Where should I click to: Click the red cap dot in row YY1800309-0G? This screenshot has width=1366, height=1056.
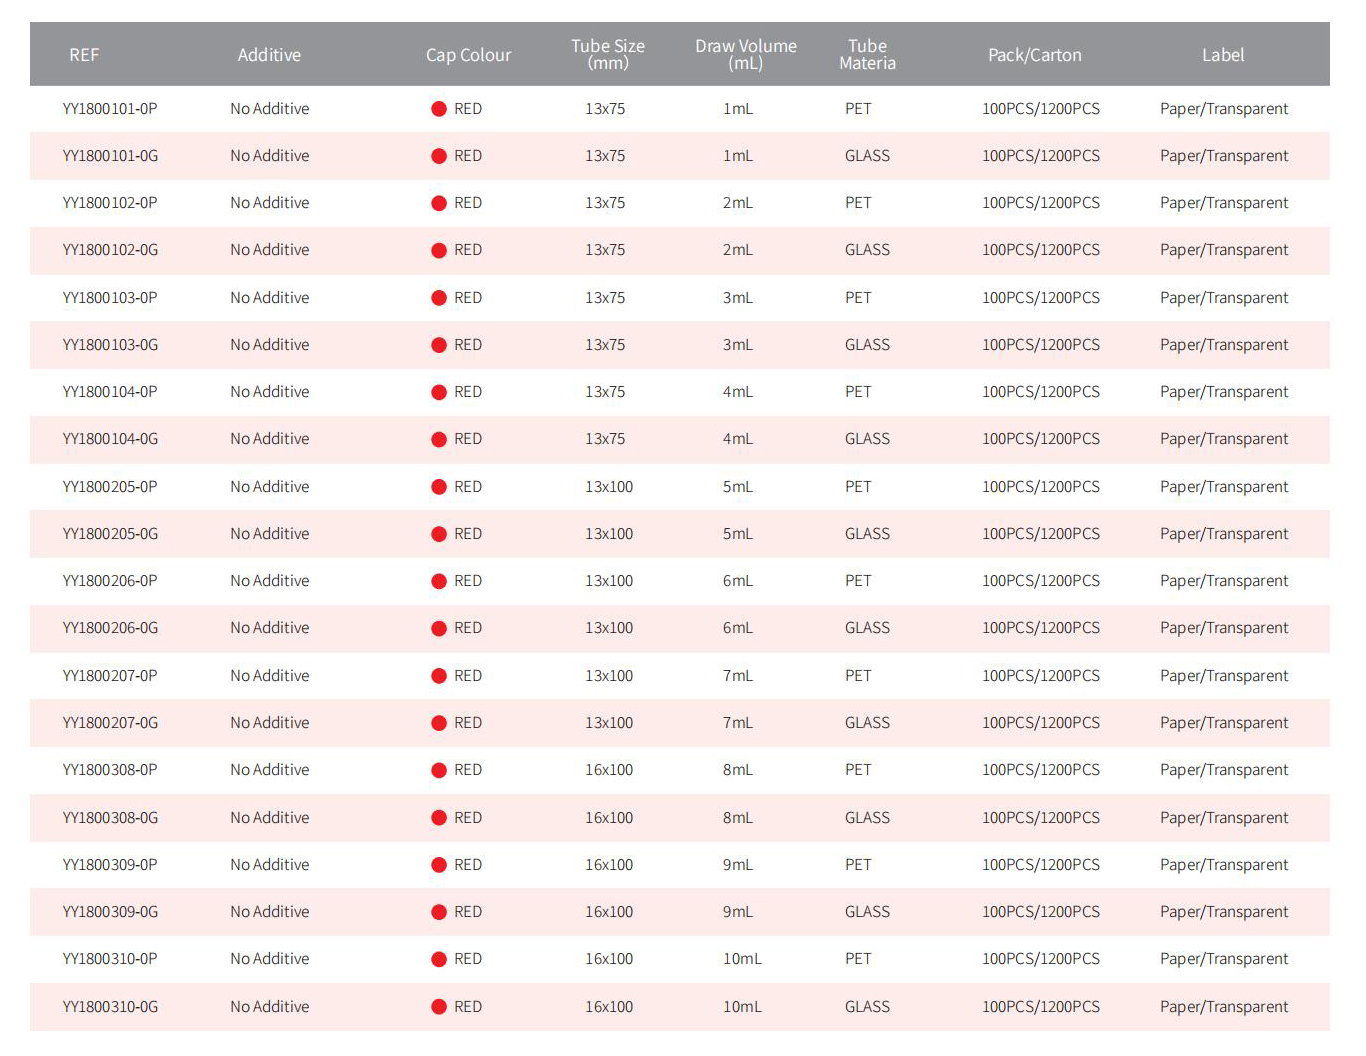coord(439,912)
